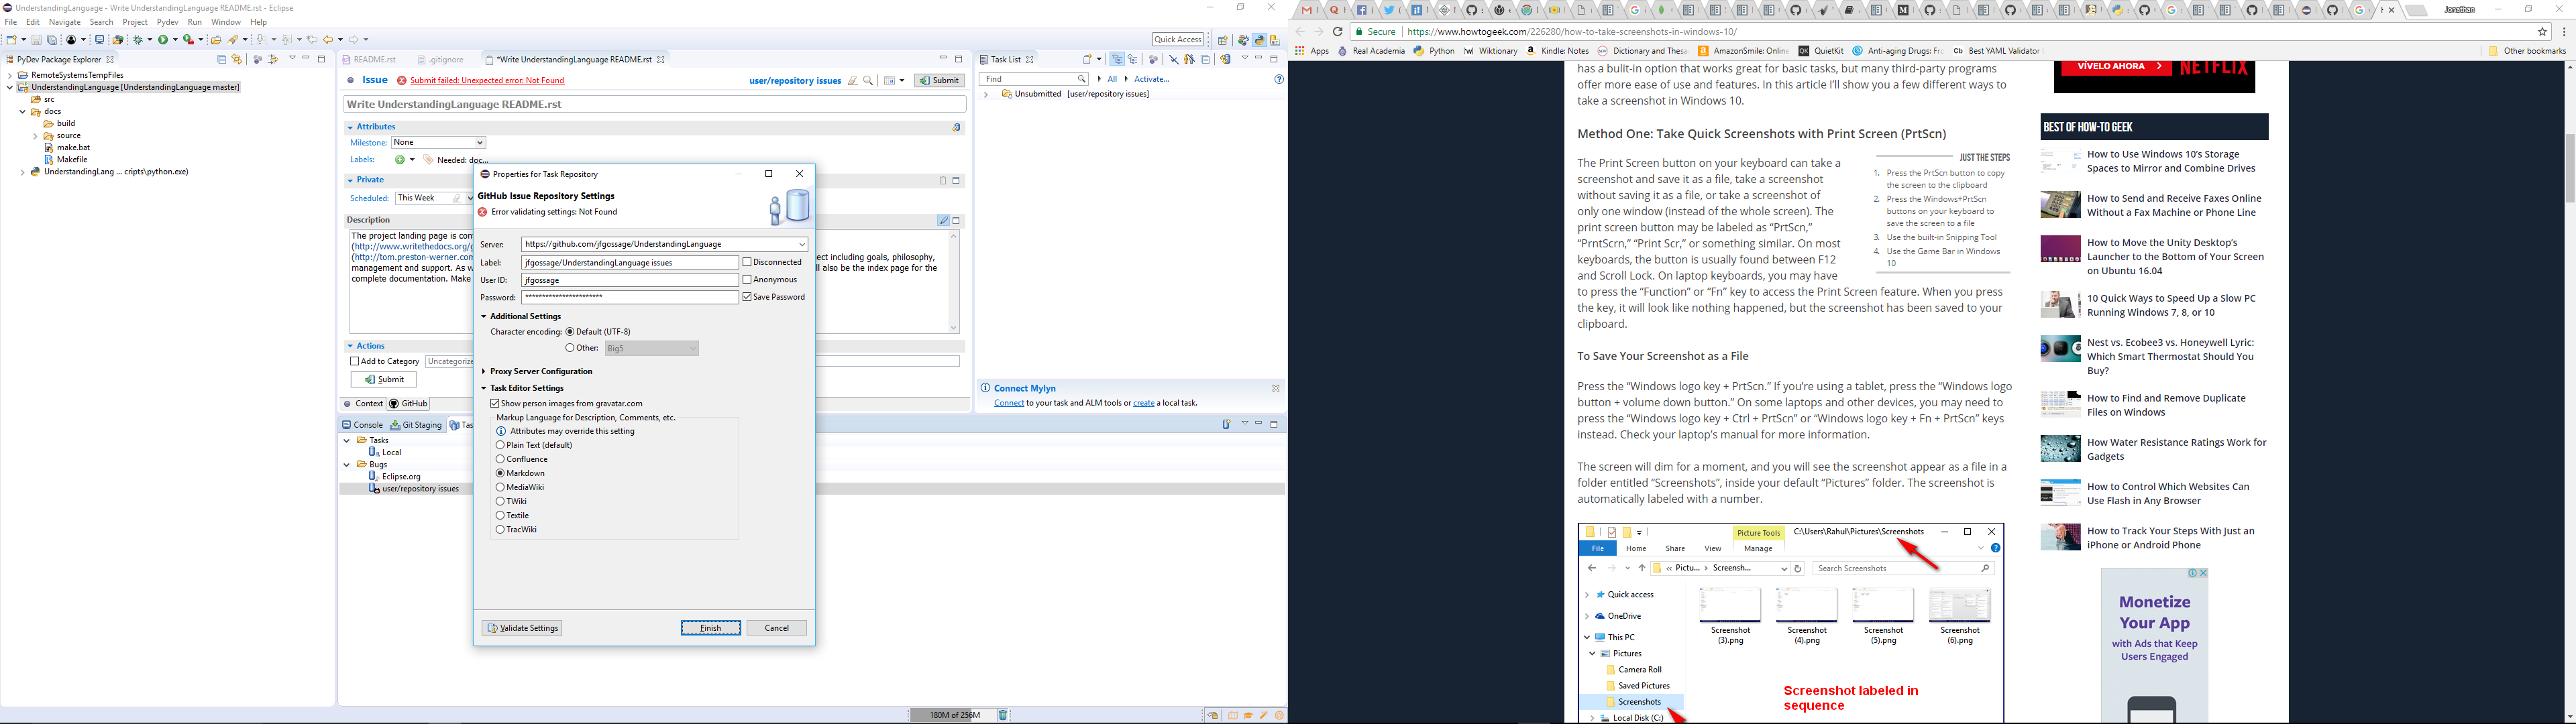
Task: Click the magnifier icon next to user/repository issues
Action: point(868,81)
